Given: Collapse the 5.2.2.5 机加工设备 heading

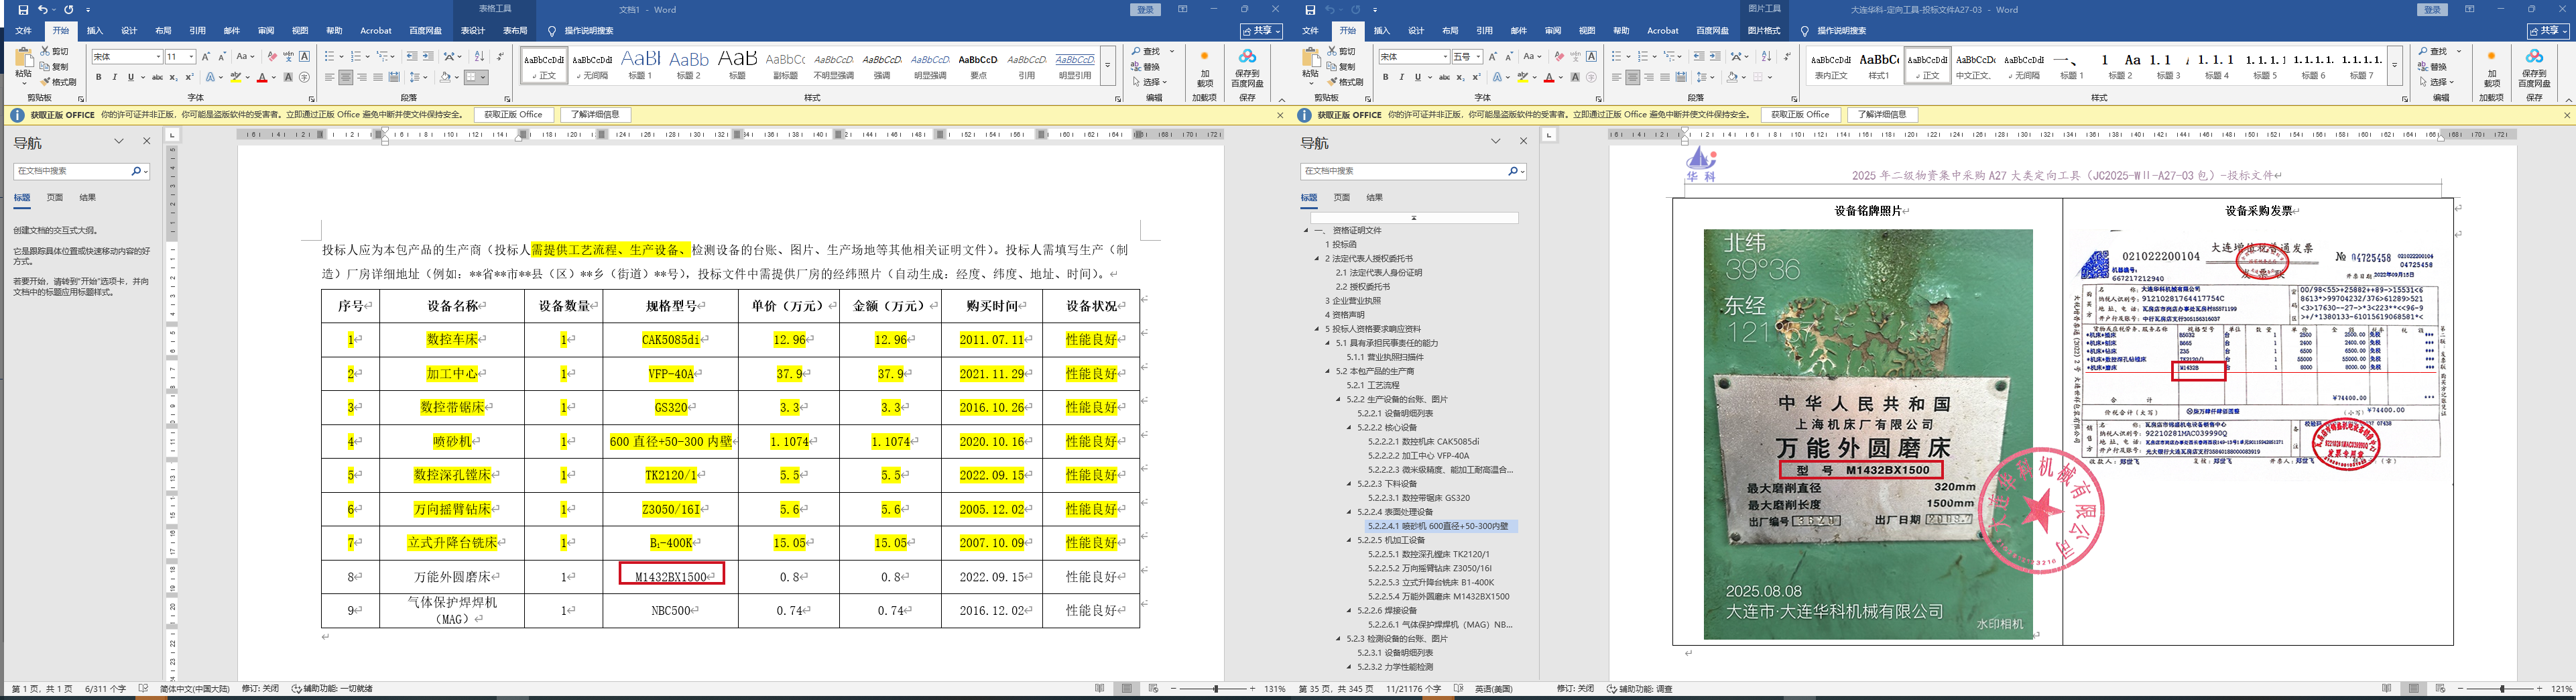Looking at the screenshot, I should [x=1348, y=540].
